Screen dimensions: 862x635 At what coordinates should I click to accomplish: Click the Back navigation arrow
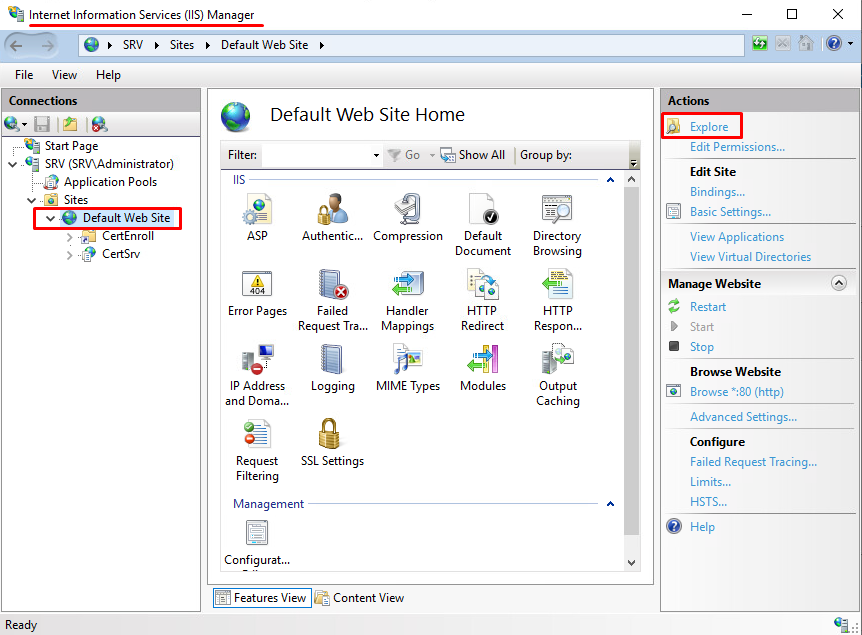click(x=16, y=46)
